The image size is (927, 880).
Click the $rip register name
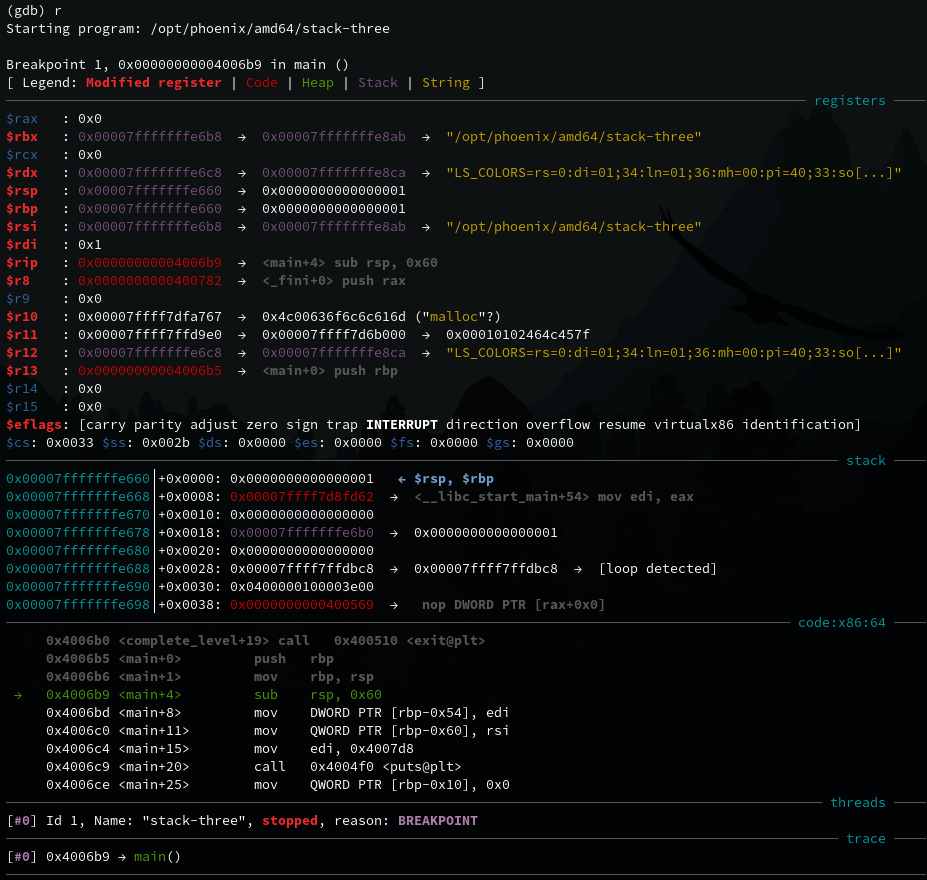(x=22, y=263)
